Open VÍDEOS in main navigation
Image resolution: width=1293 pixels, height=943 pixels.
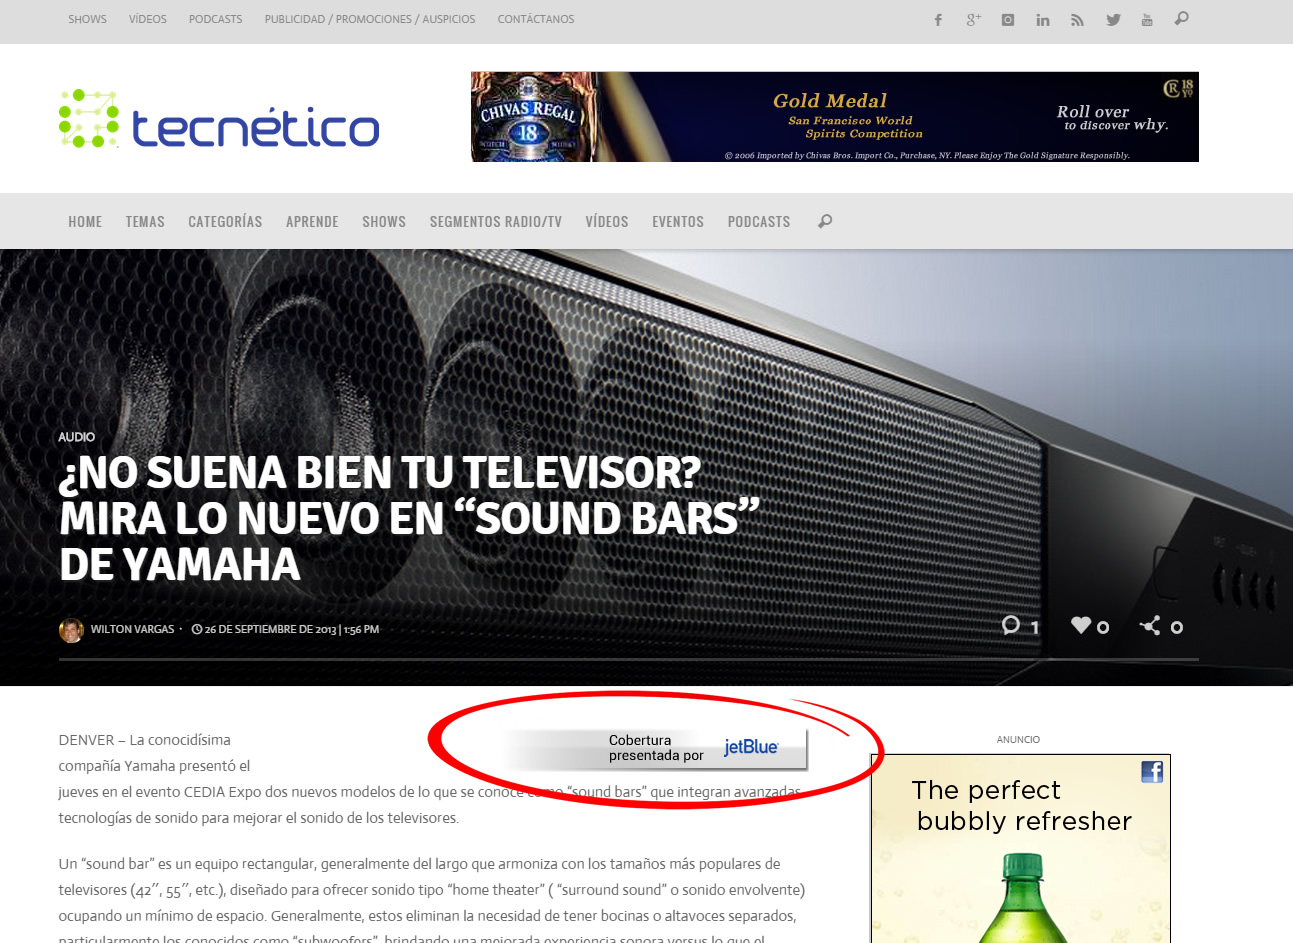607,222
